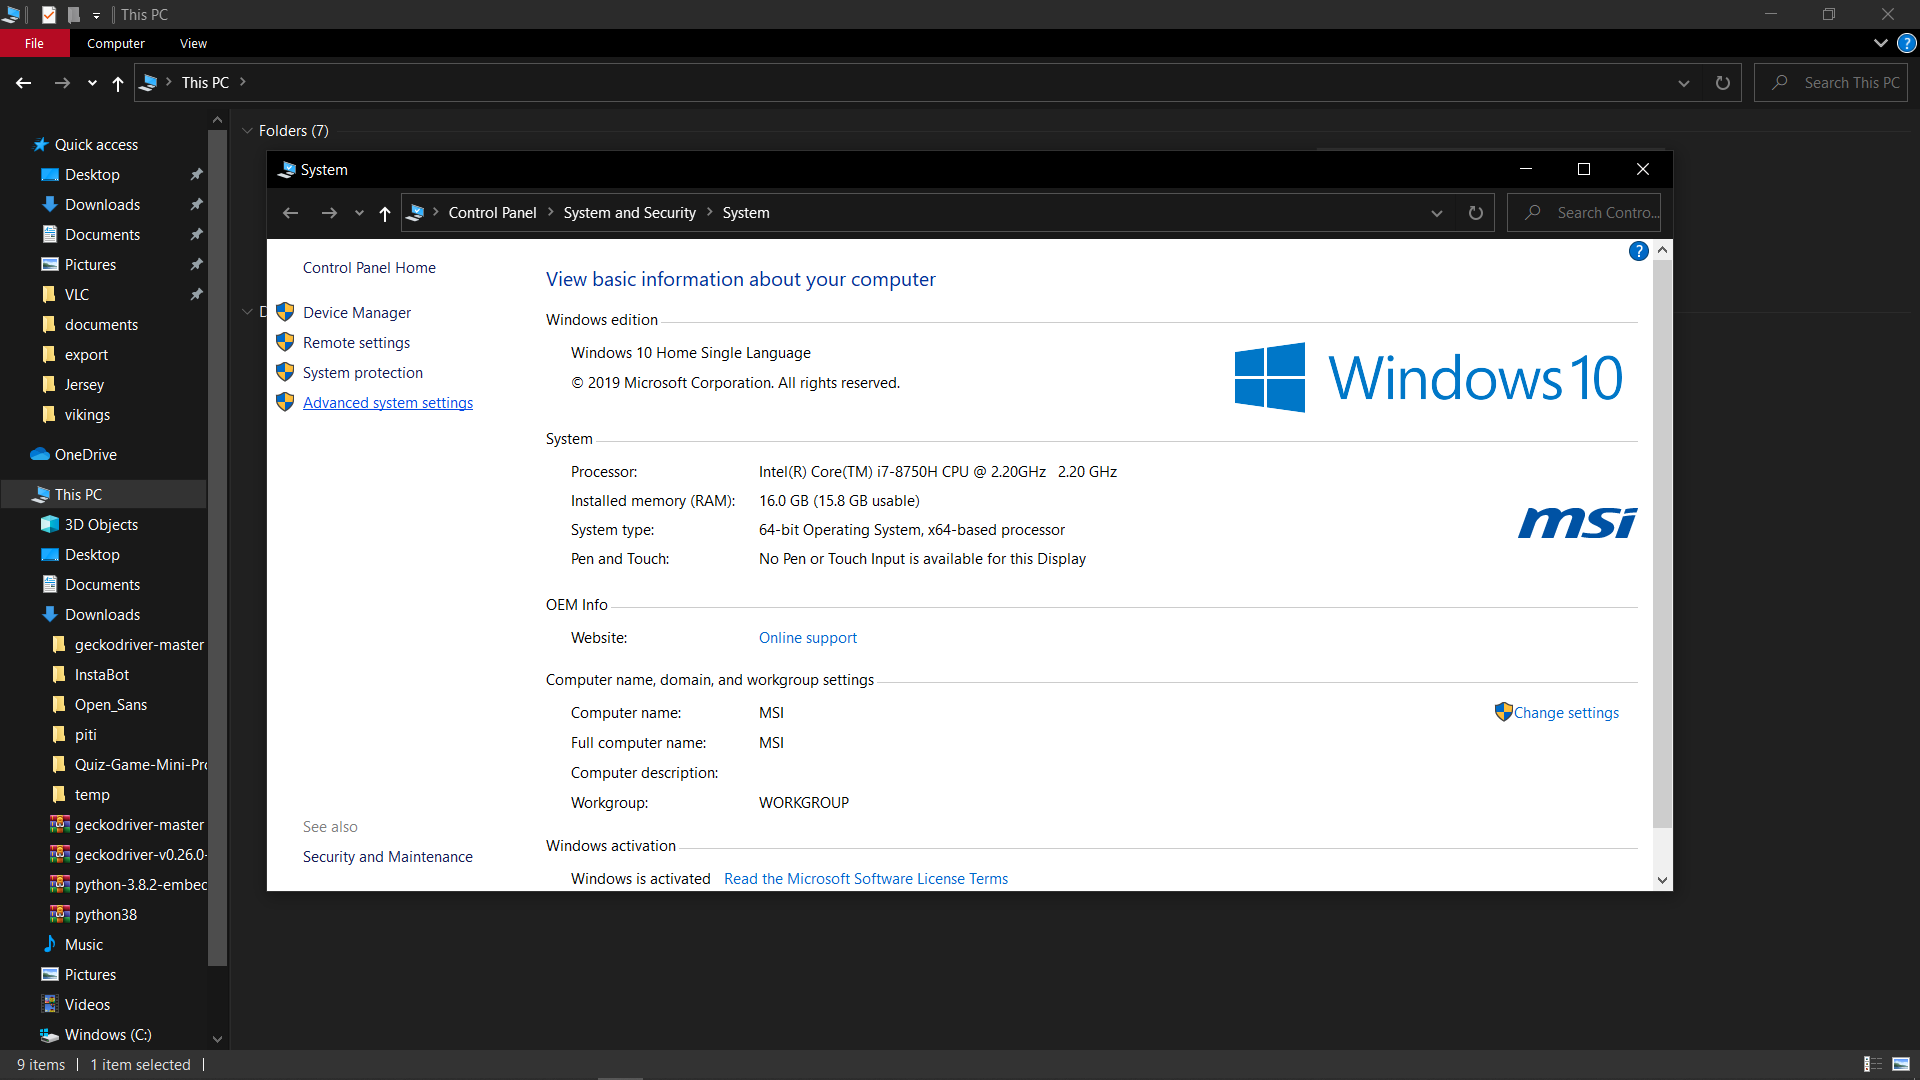Click the help question mark in System window
The width and height of the screenshot is (1920, 1080).
1638,251
